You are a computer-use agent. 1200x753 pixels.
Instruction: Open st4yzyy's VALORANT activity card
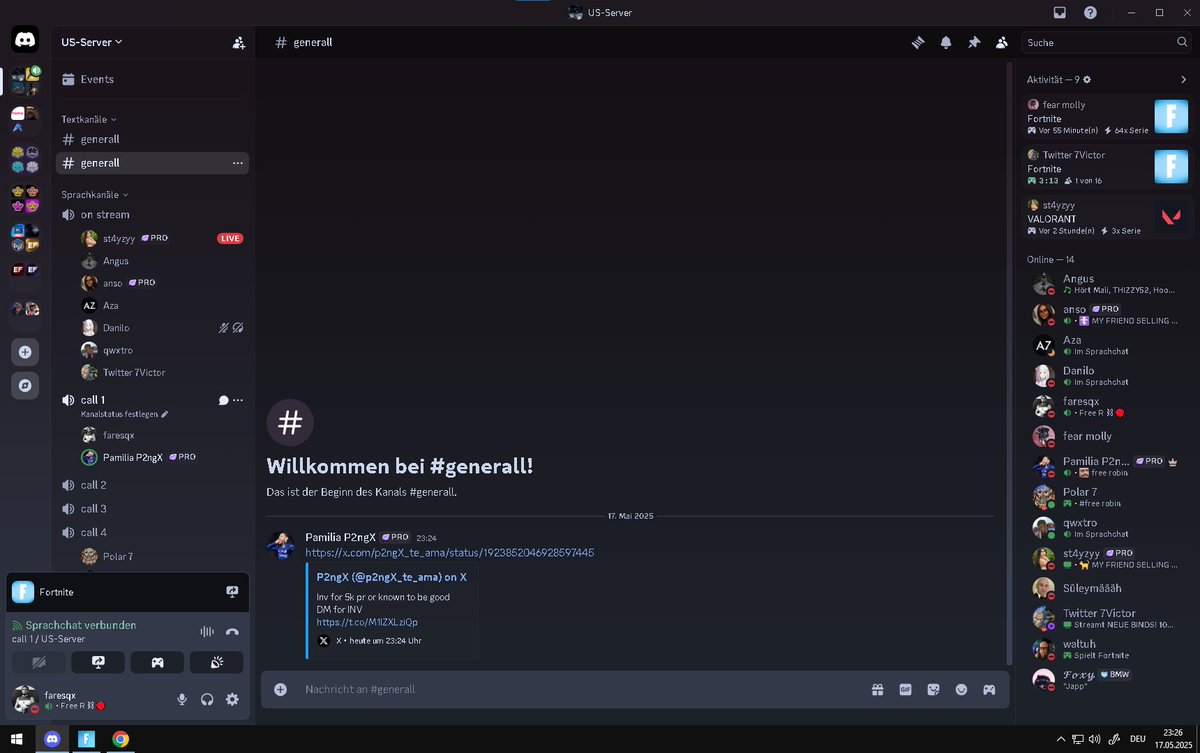click(x=1107, y=217)
